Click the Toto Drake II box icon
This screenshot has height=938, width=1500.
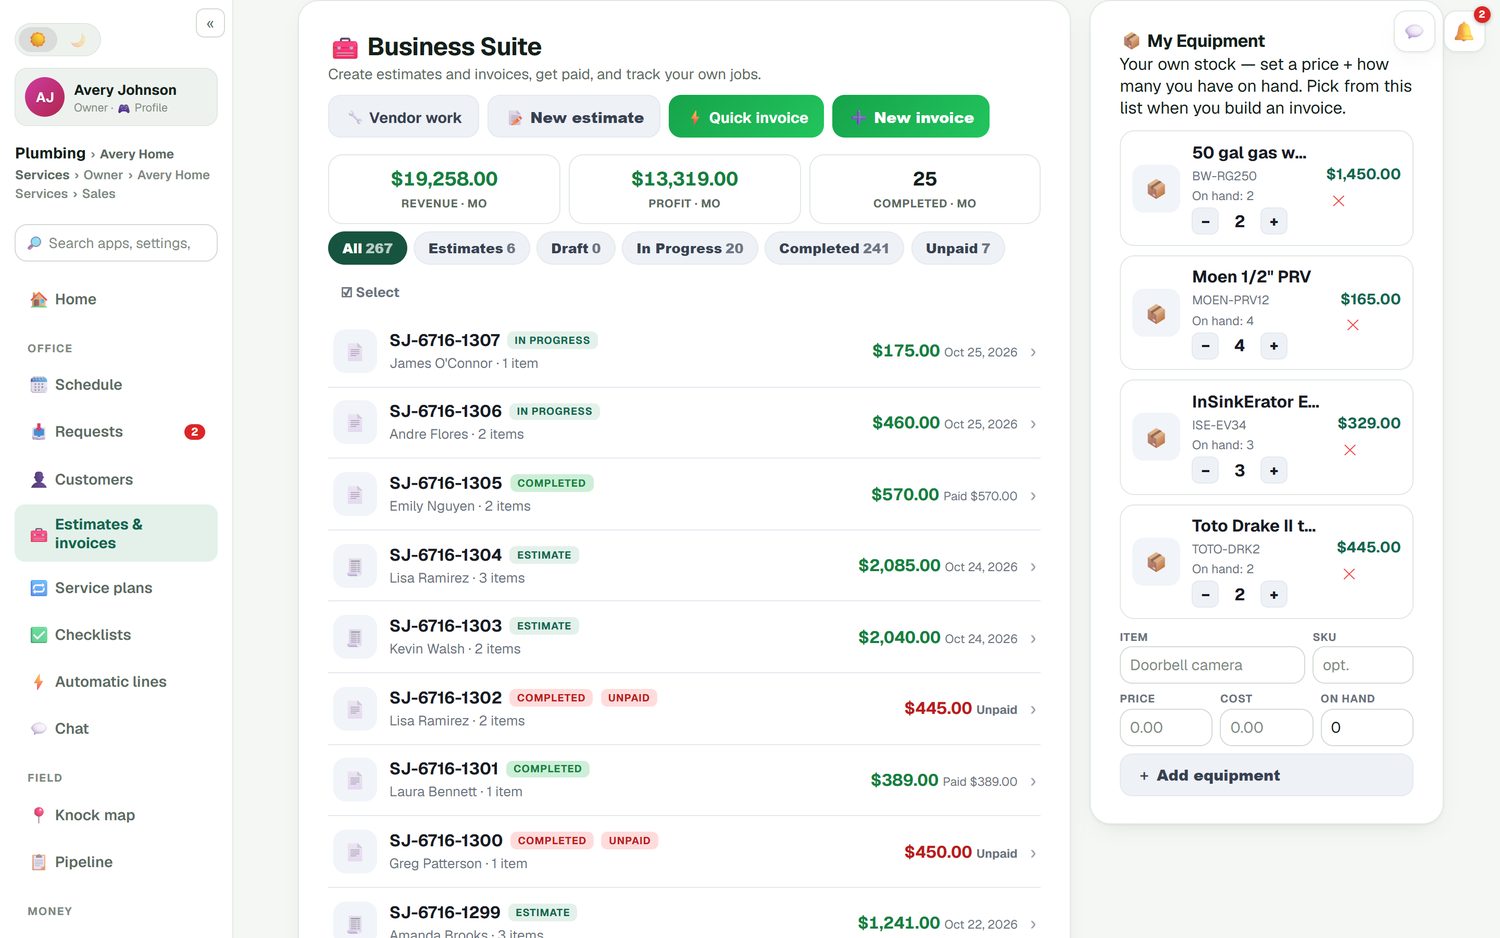pos(1157,562)
